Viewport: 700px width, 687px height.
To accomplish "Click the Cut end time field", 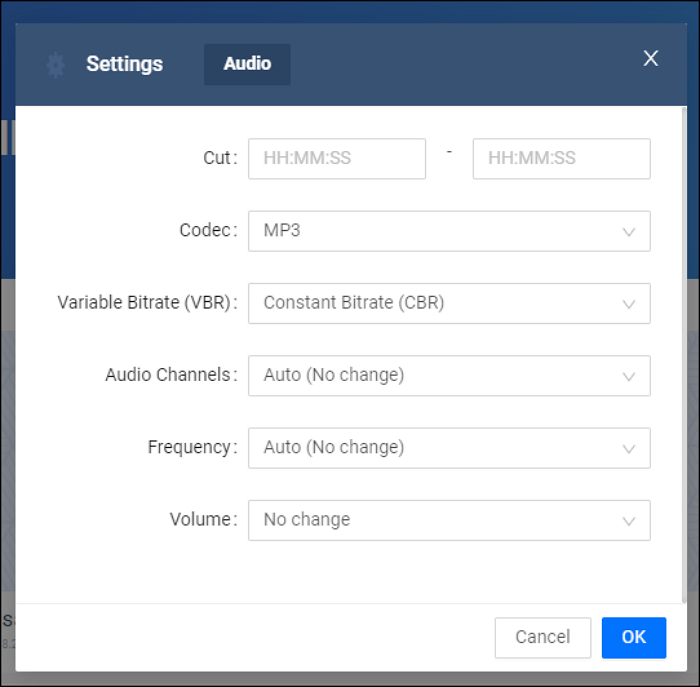I will click(x=561, y=159).
